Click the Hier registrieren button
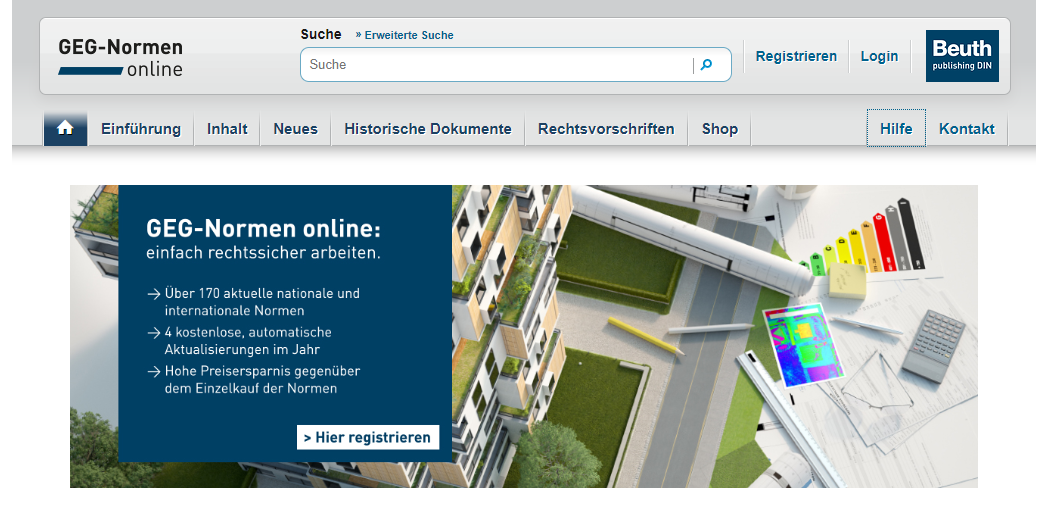Screen dimensions: 1052x511 (x=368, y=437)
